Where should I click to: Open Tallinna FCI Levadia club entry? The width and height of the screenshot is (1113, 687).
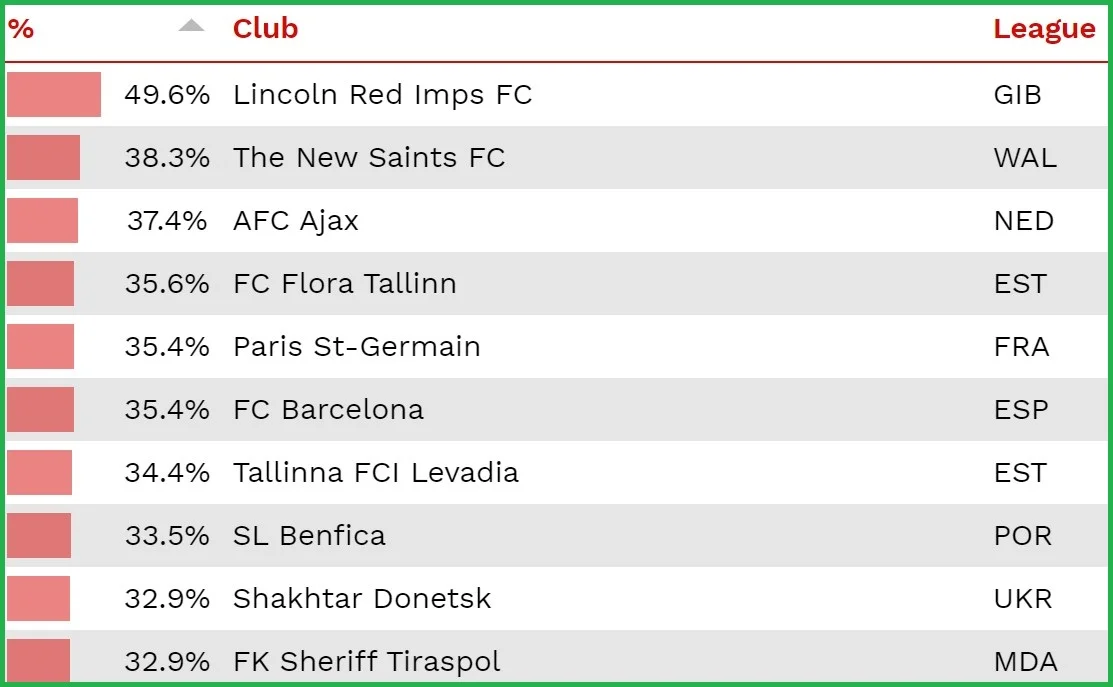click(375, 473)
